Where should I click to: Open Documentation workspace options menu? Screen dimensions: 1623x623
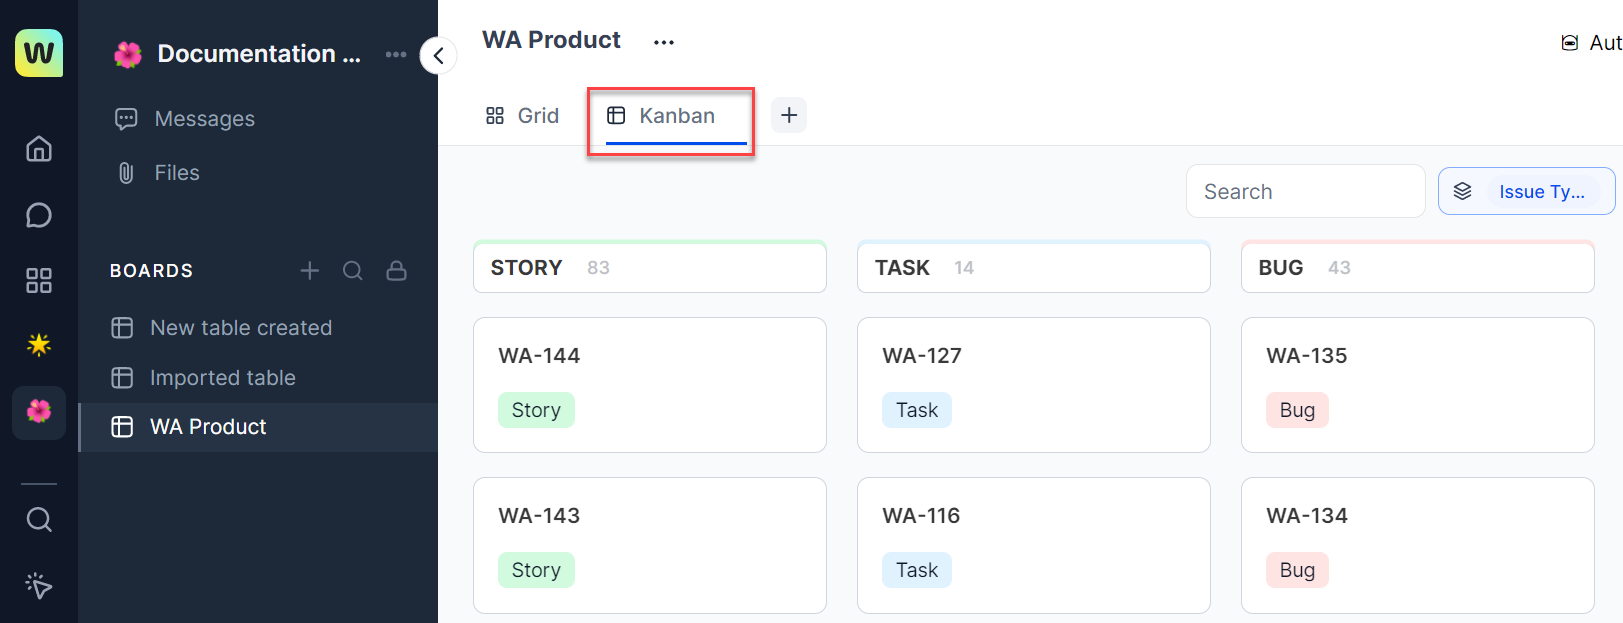(x=396, y=55)
